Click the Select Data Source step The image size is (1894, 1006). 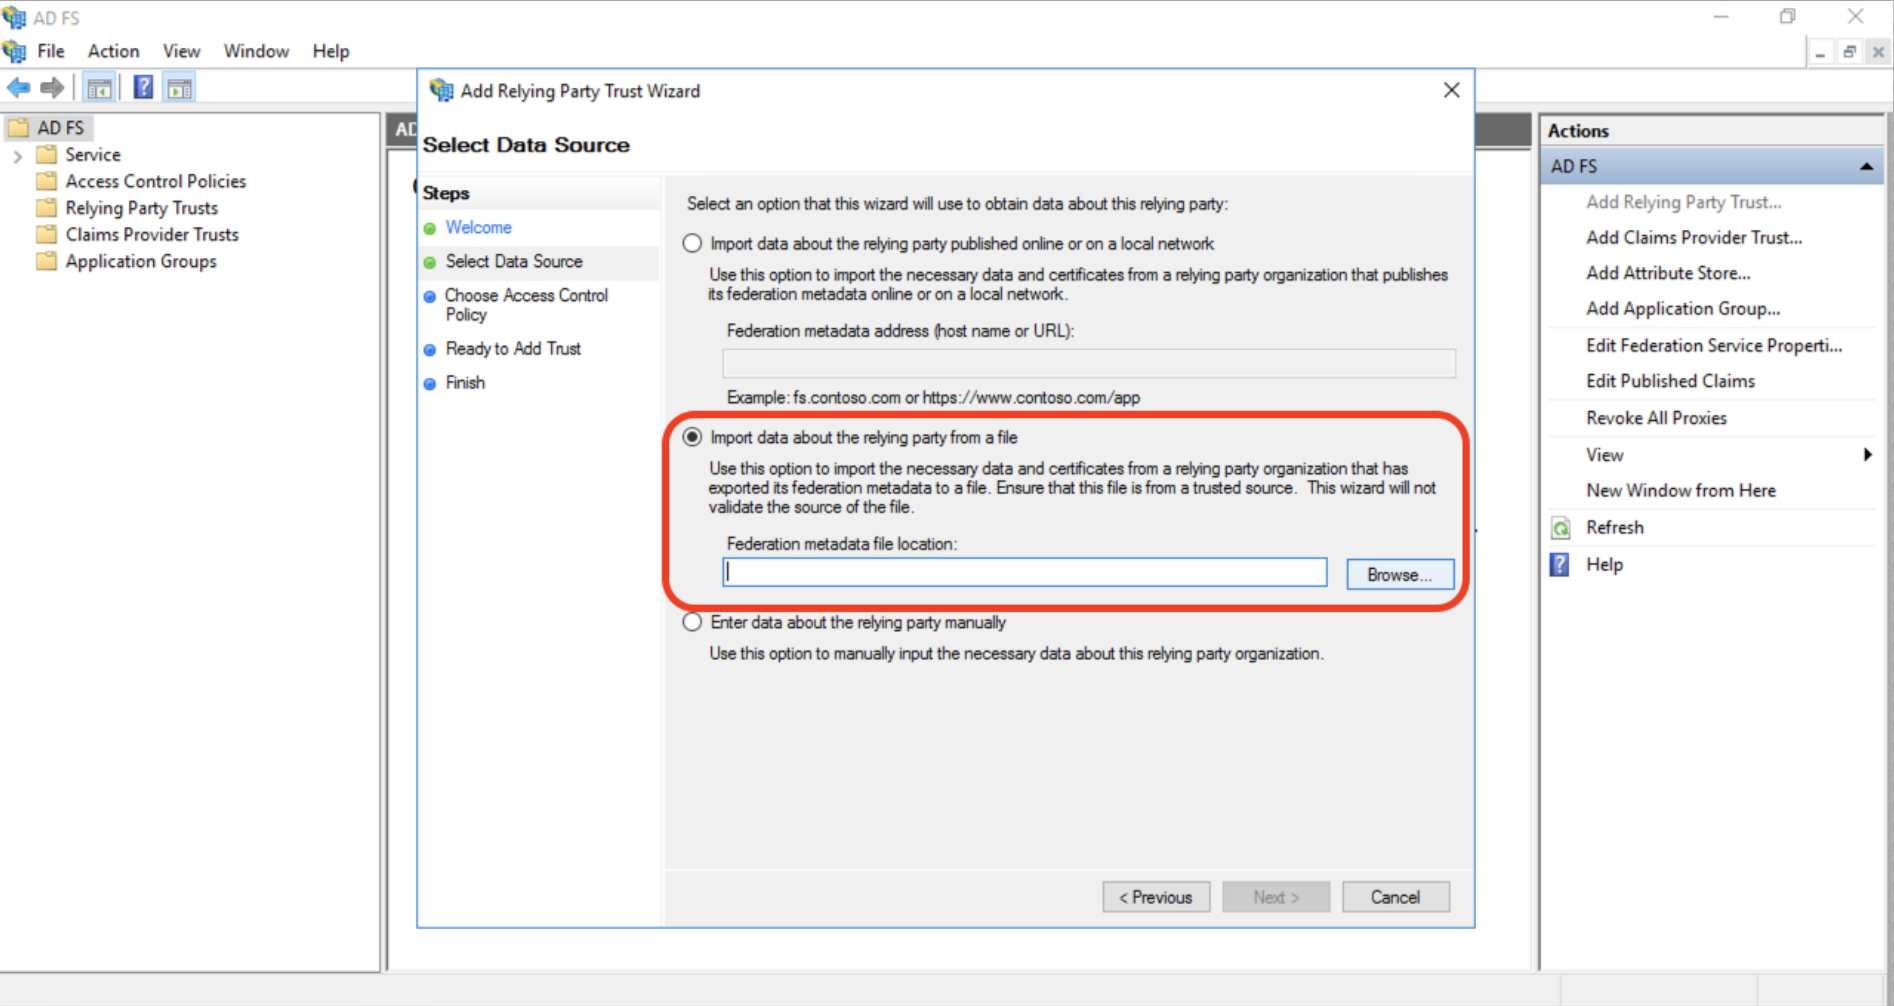pyautogui.click(x=514, y=261)
